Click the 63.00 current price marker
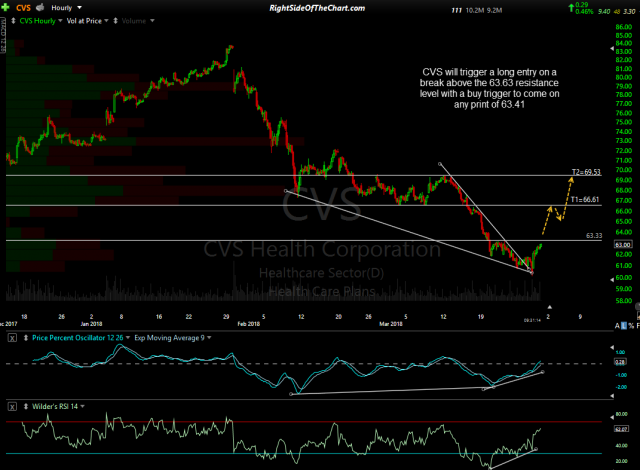640x470 pixels. [x=622, y=245]
